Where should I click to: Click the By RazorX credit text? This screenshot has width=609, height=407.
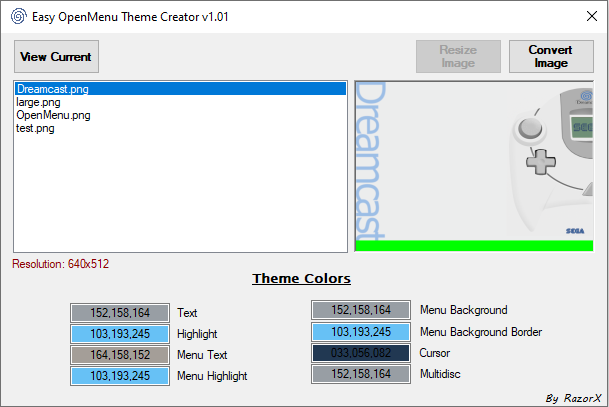coord(573,398)
